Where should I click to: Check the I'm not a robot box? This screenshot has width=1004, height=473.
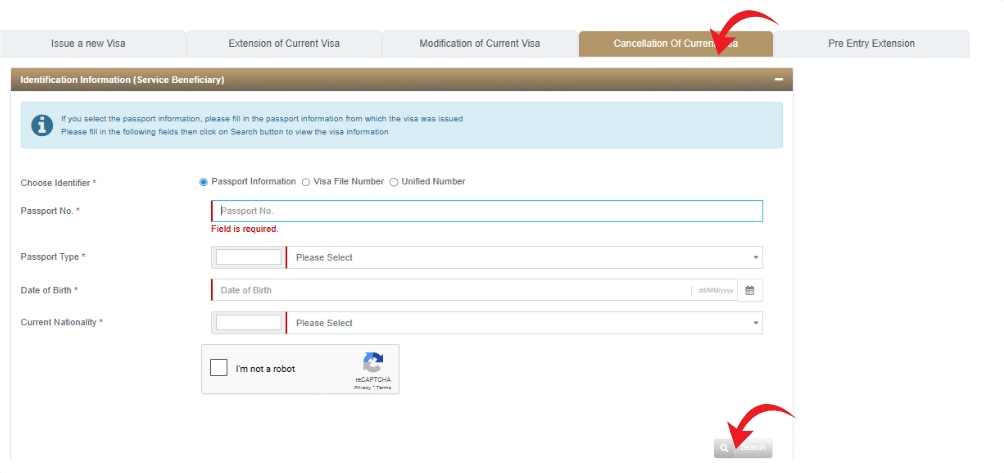tap(219, 369)
